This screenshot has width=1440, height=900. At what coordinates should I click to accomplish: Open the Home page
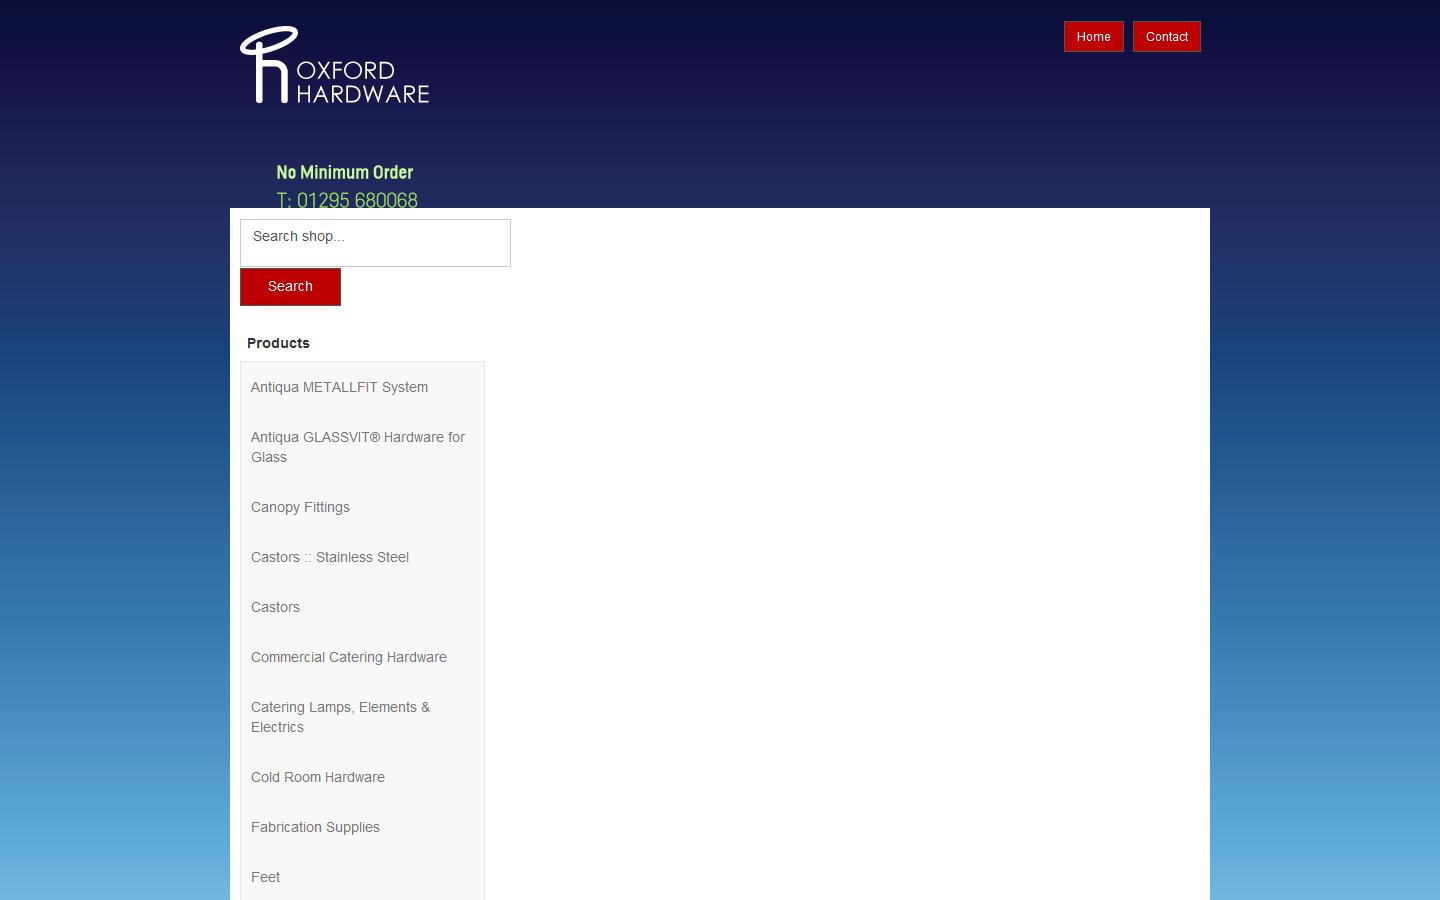1092,36
